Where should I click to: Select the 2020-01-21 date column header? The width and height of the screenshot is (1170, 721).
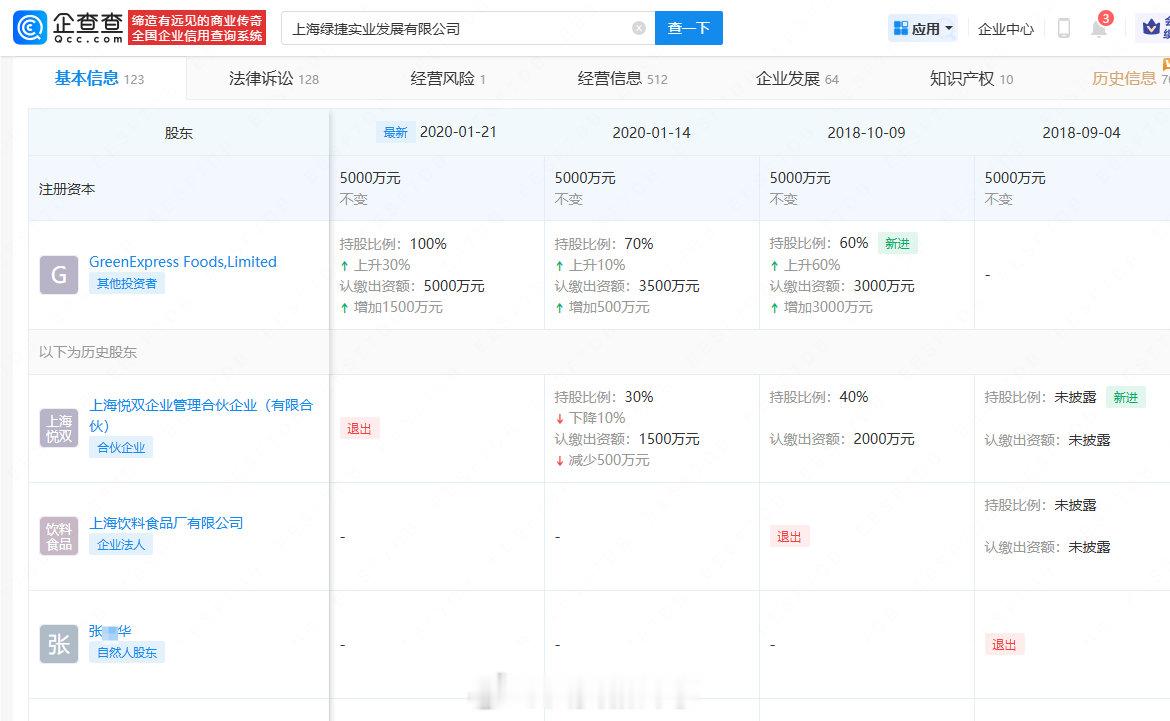tap(458, 132)
